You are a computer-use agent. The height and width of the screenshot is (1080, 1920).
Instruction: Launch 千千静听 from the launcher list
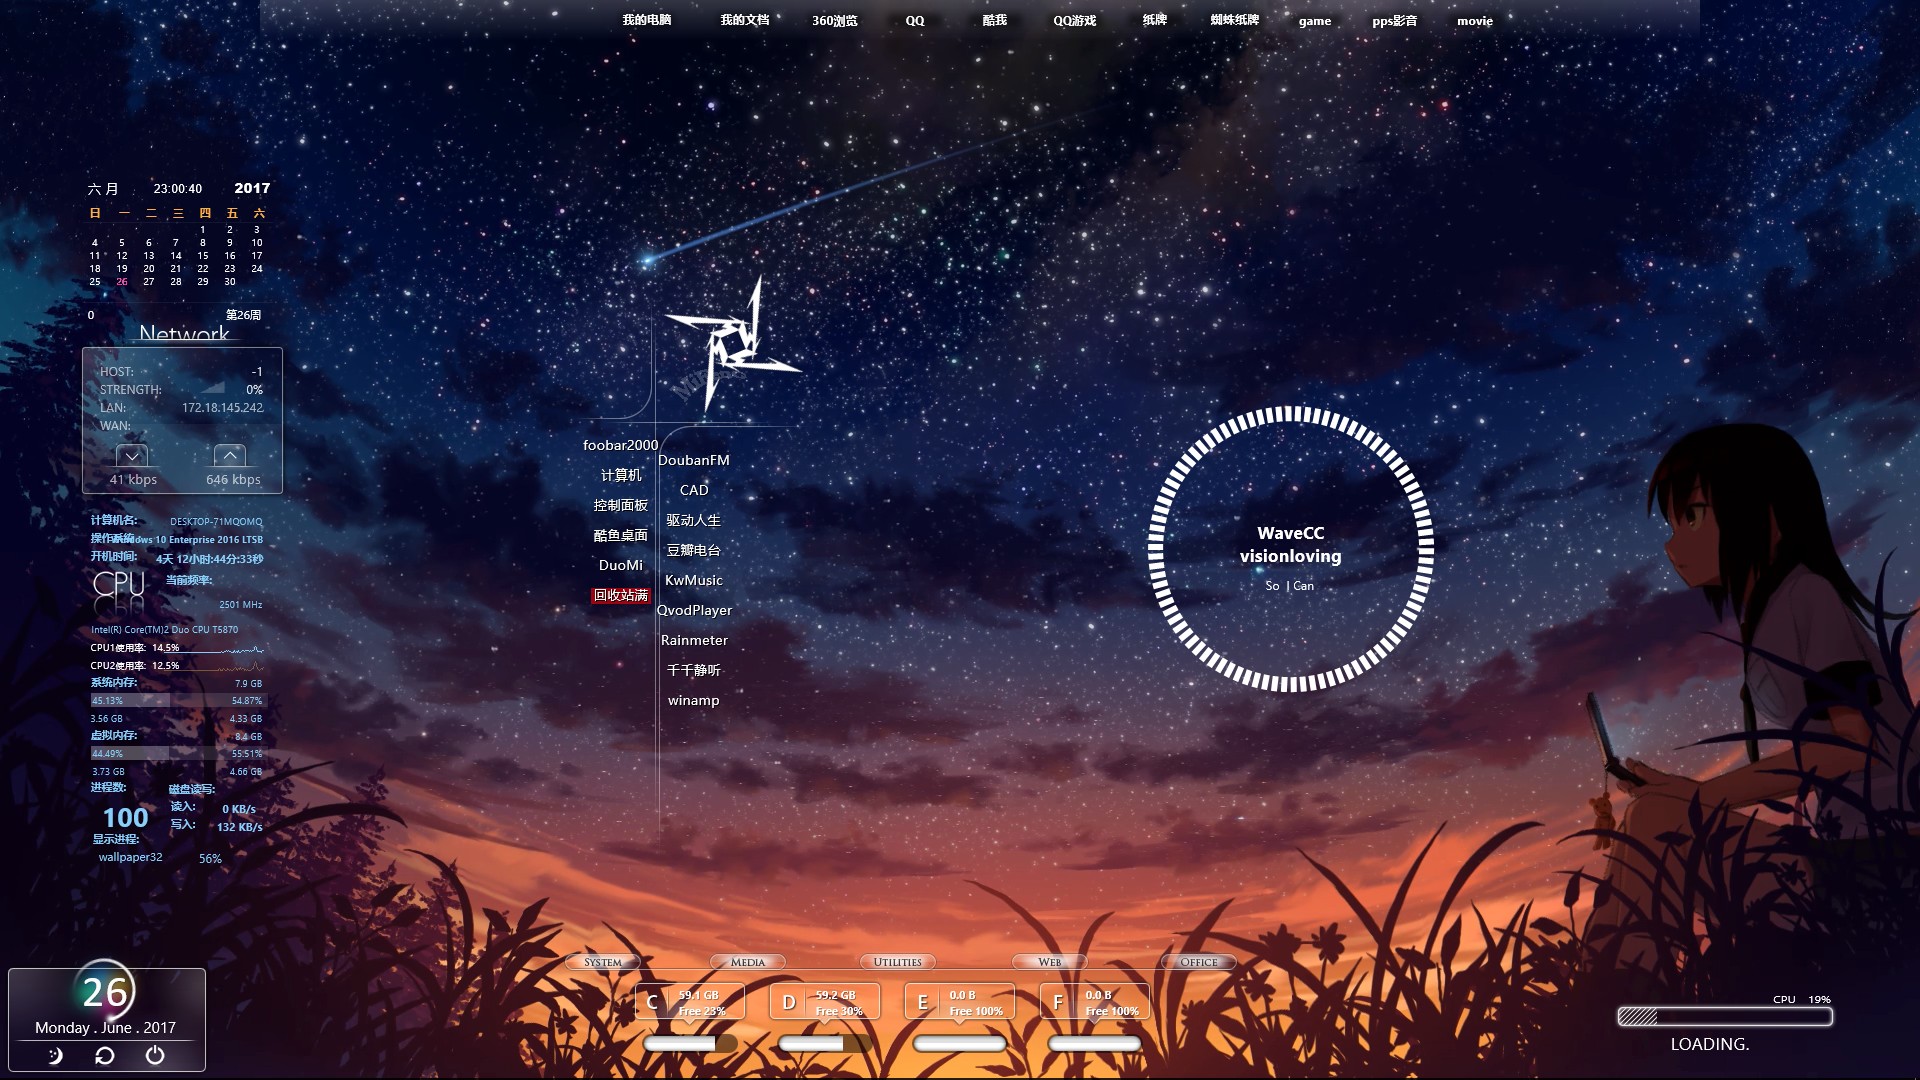(694, 670)
